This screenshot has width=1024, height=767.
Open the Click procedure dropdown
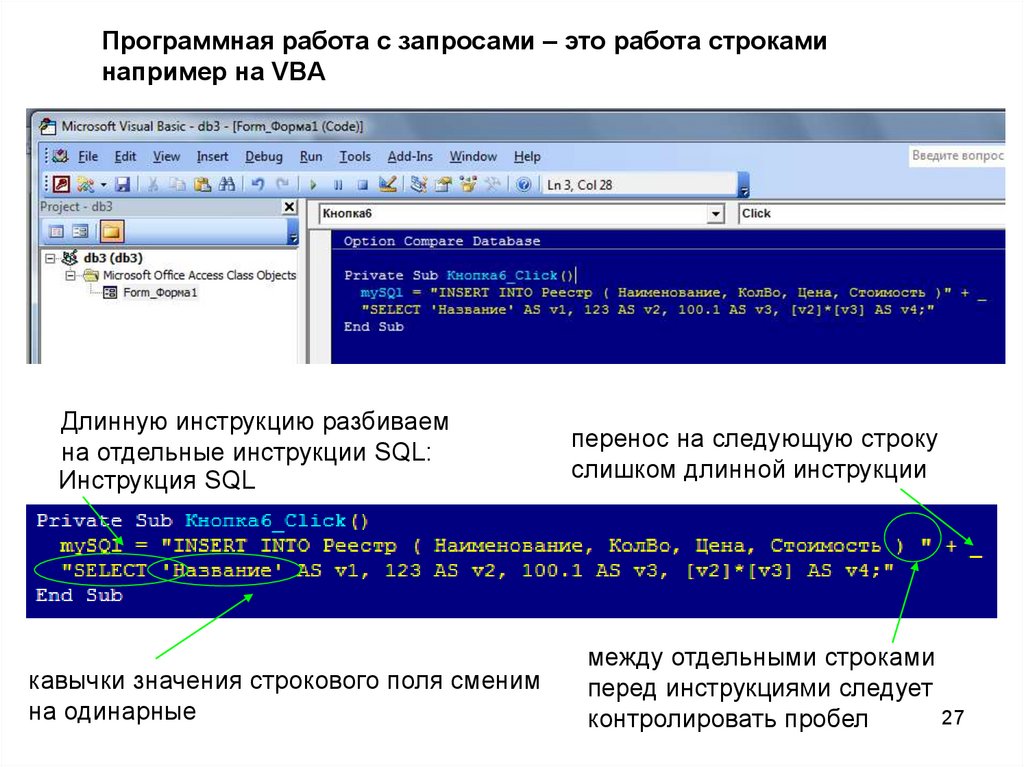point(870,213)
